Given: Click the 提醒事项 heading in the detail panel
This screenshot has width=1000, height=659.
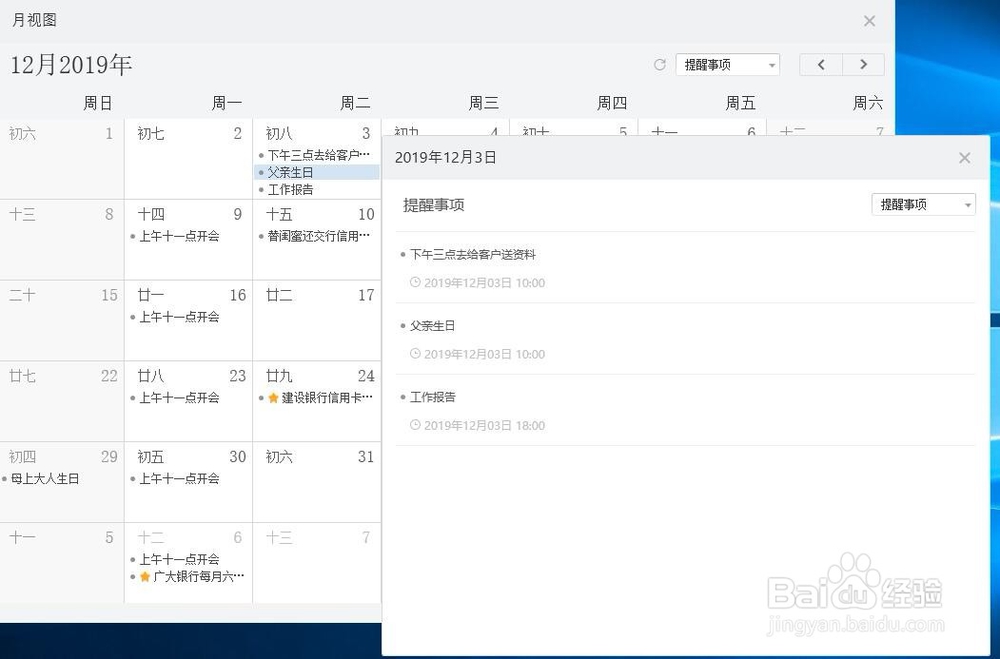Looking at the screenshot, I should click(x=434, y=205).
